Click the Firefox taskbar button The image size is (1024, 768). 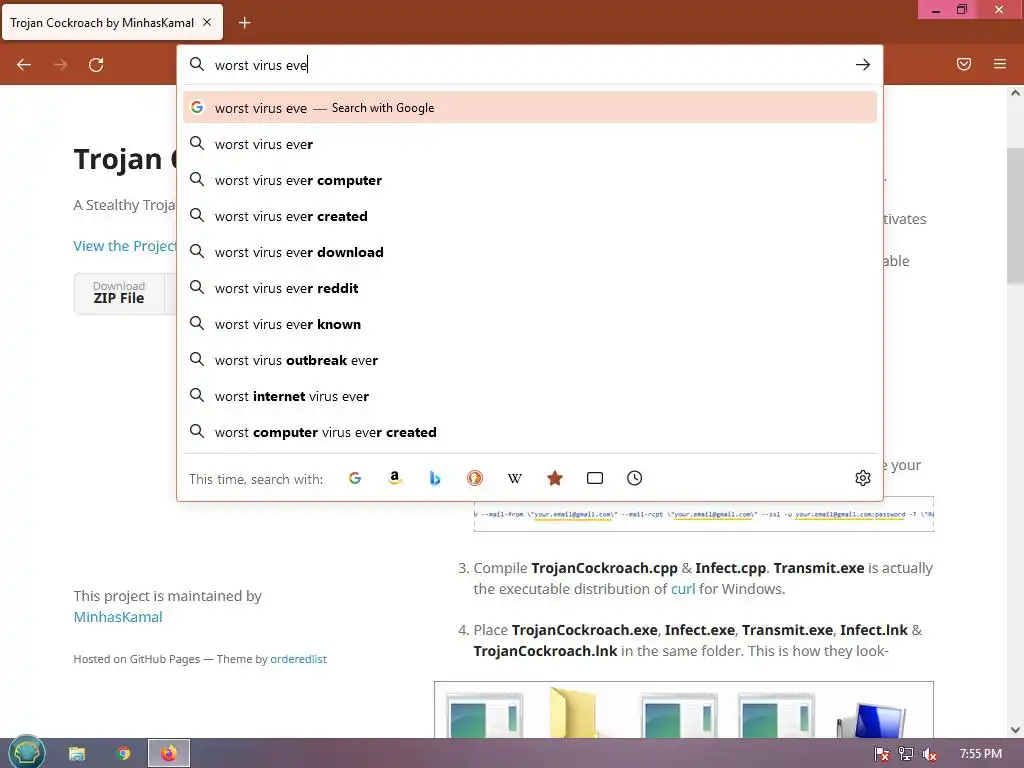pos(169,754)
